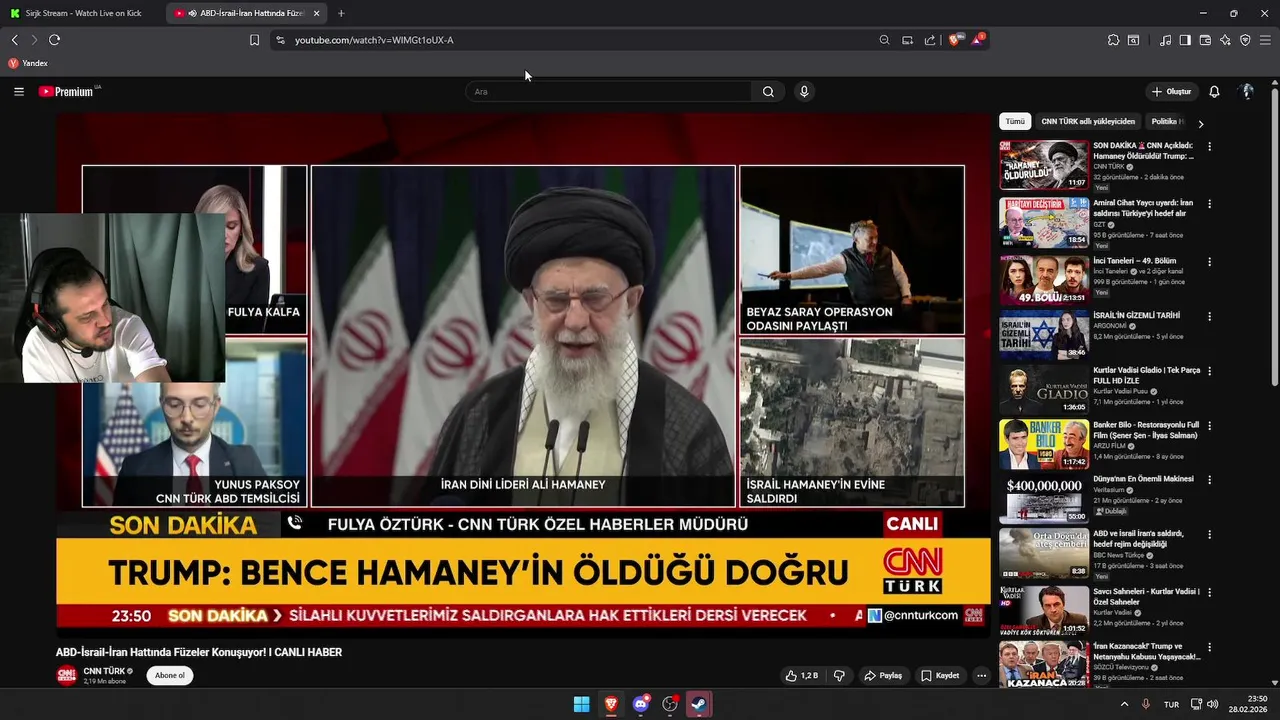Open YouTube notifications bell
The width and height of the screenshot is (1280, 720).
[x=1214, y=91]
